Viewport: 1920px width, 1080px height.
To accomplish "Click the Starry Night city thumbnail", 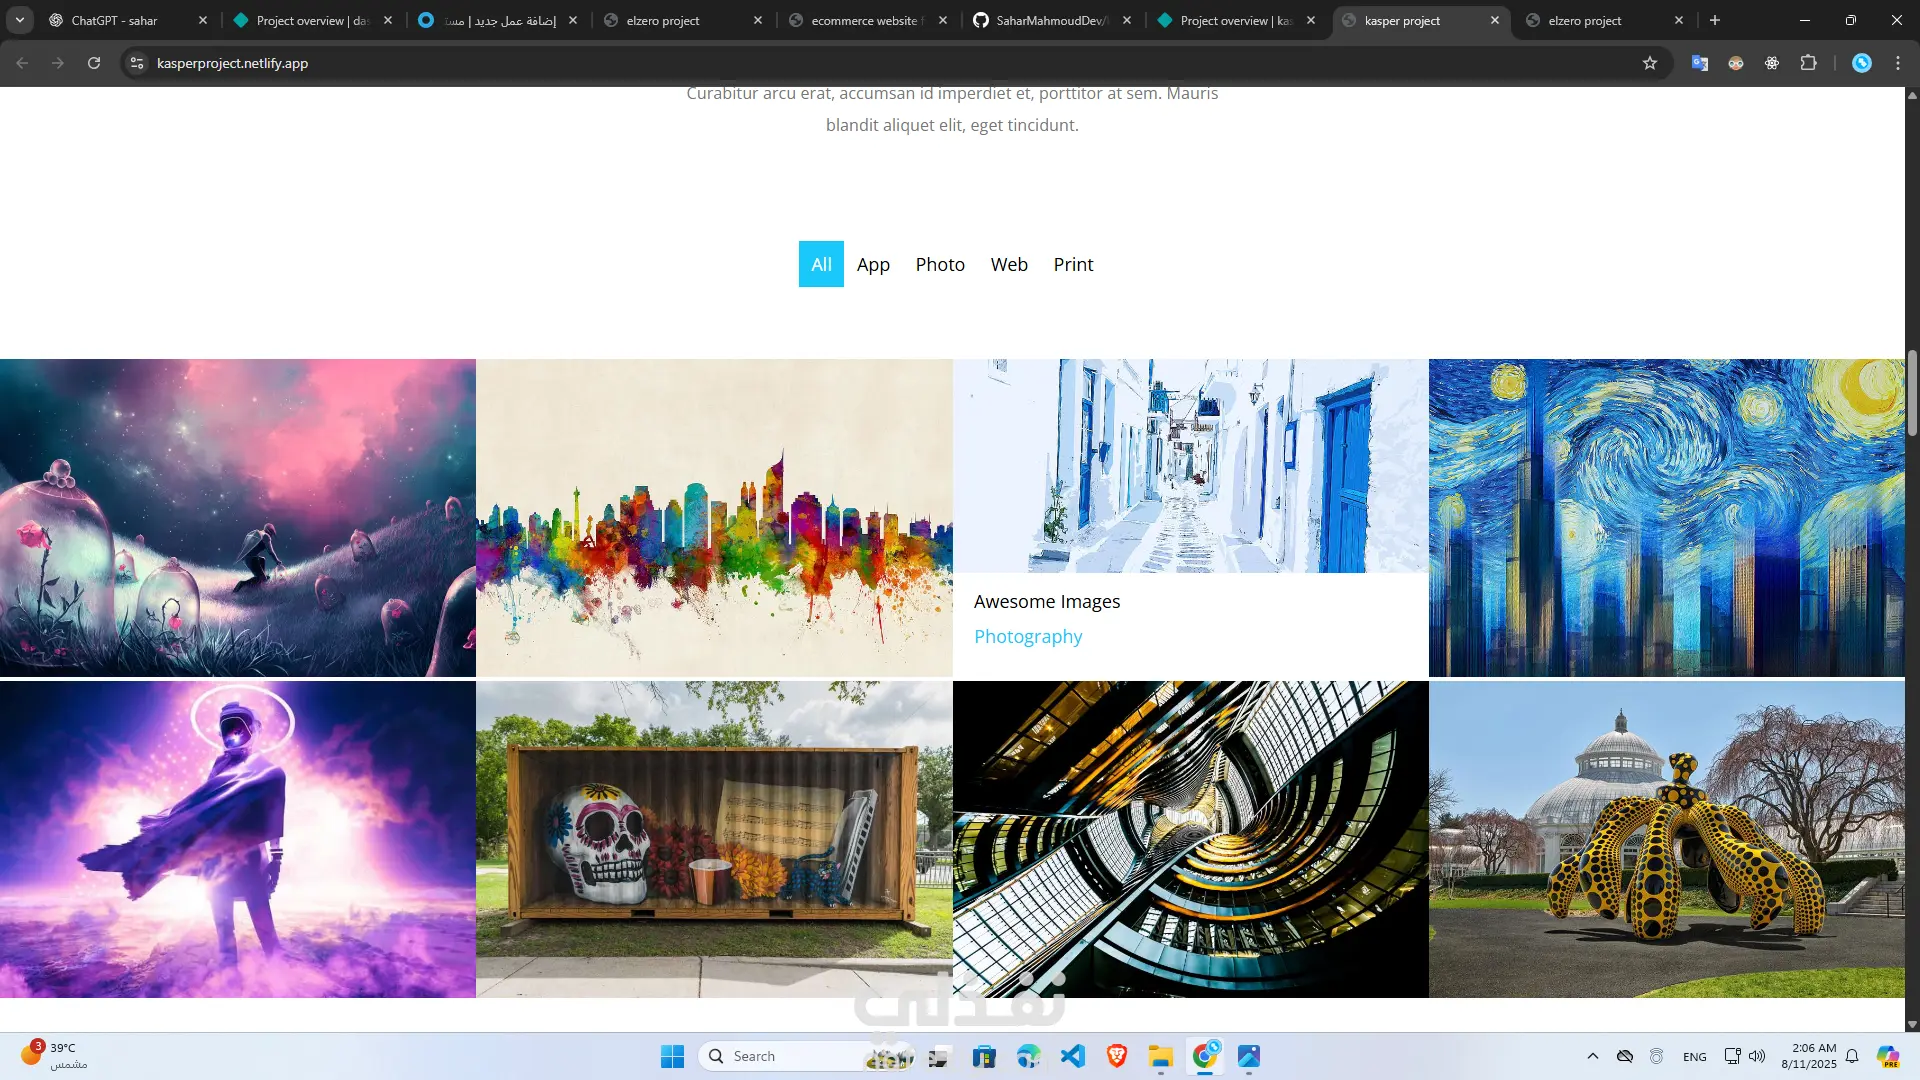I will click(x=1666, y=517).
